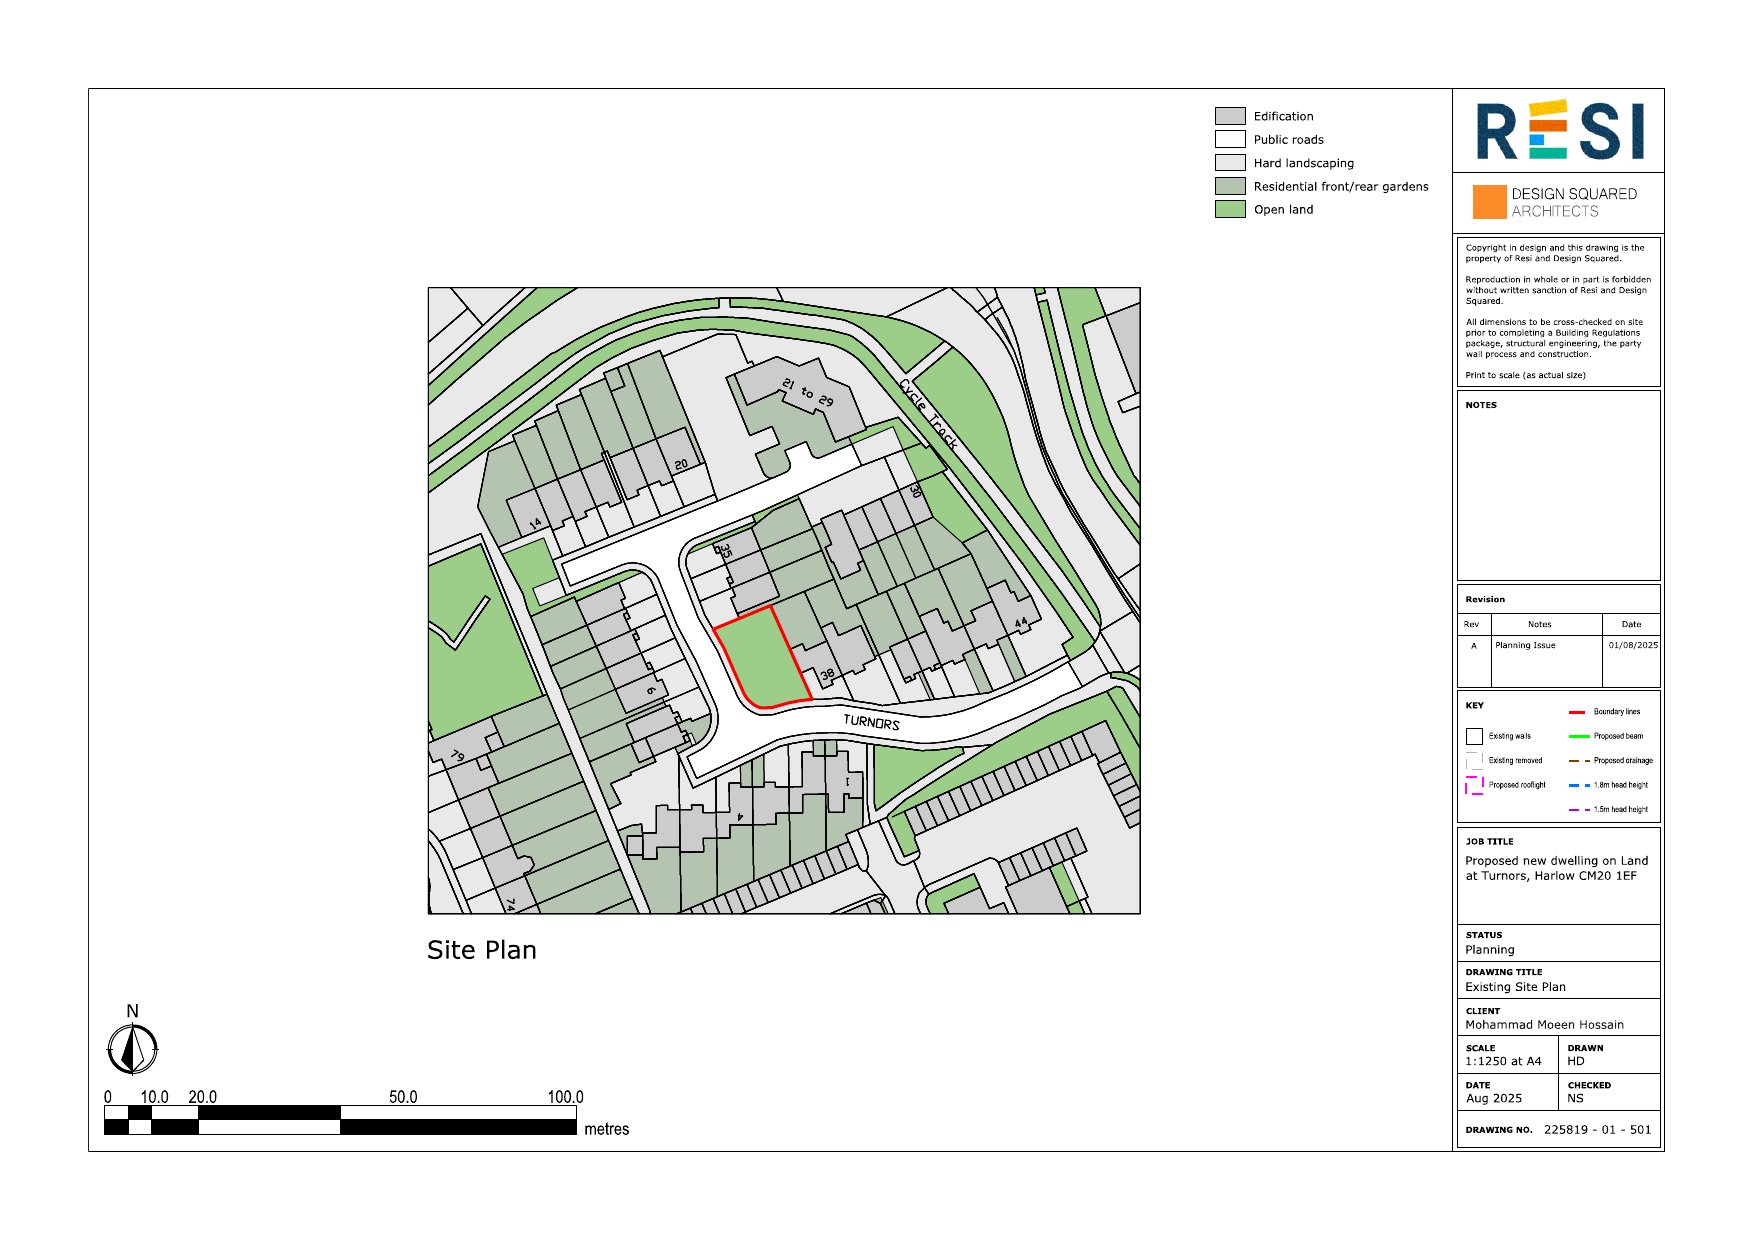Toggle the Existing walls key checkbox
Image resolution: width=1754 pixels, height=1241 pixels.
click(x=1475, y=736)
